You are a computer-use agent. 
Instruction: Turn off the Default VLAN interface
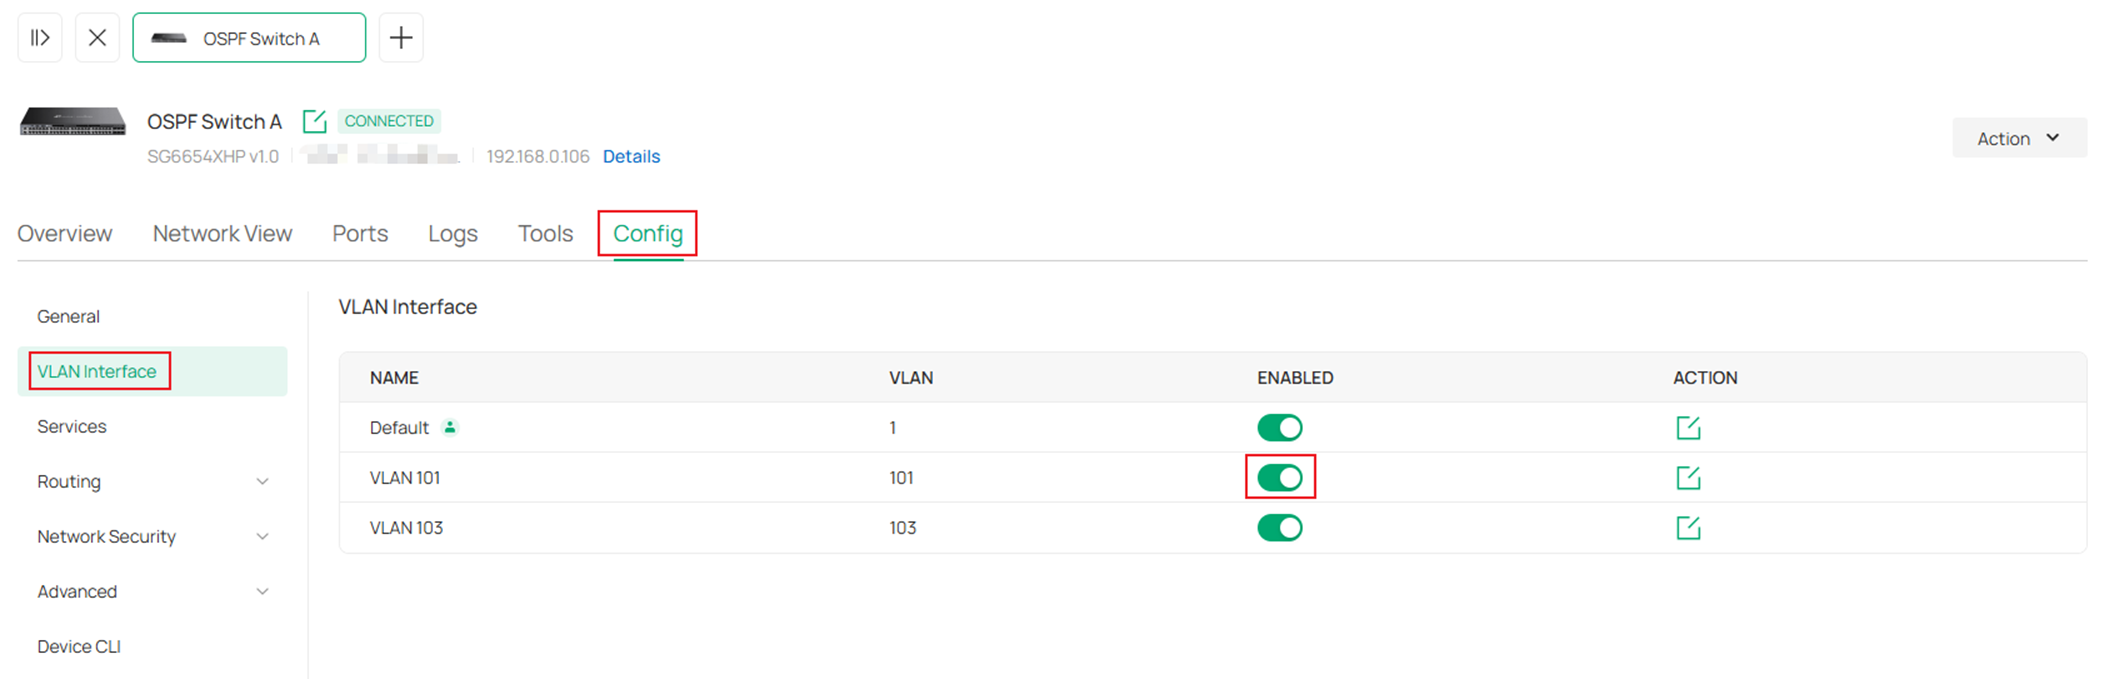pyautogui.click(x=1281, y=427)
